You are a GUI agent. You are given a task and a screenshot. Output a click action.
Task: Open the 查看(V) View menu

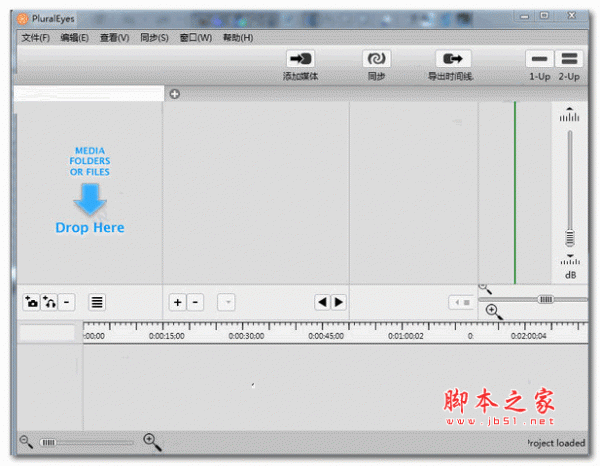[x=114, y=38]
